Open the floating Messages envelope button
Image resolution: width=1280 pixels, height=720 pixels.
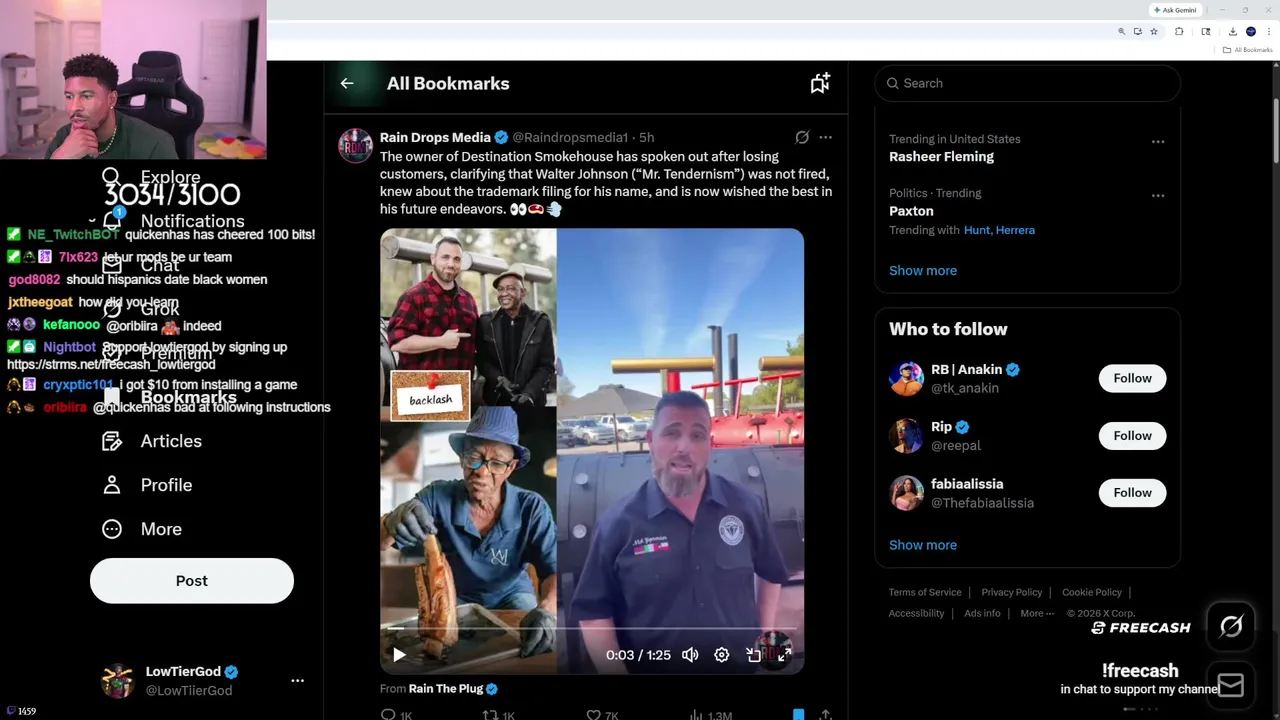1231,684
